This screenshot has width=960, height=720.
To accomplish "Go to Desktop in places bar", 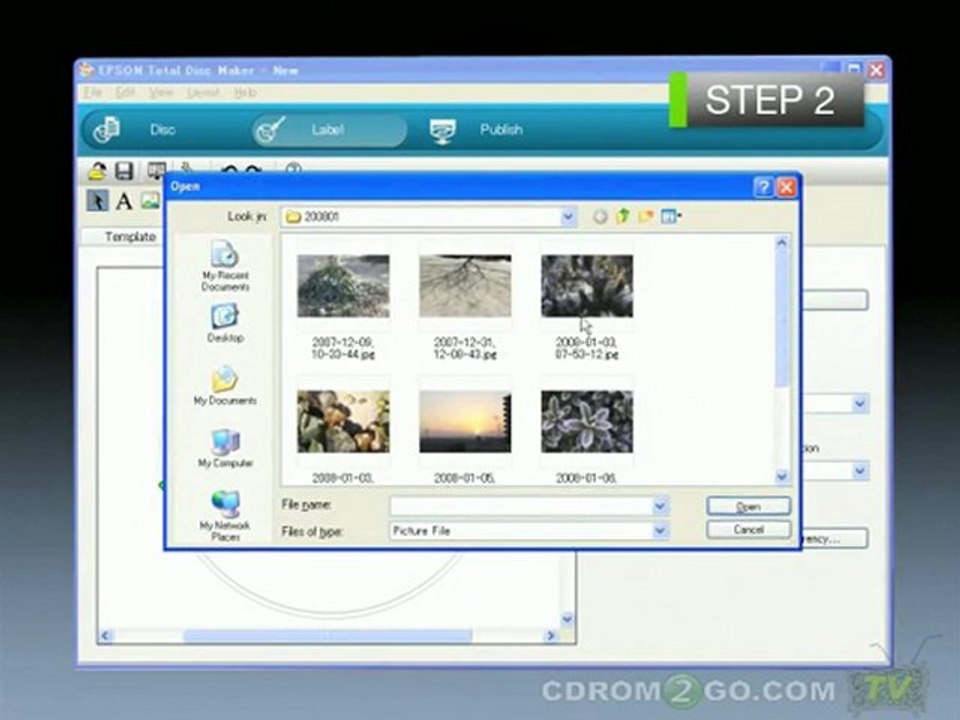I will [225, 323].
